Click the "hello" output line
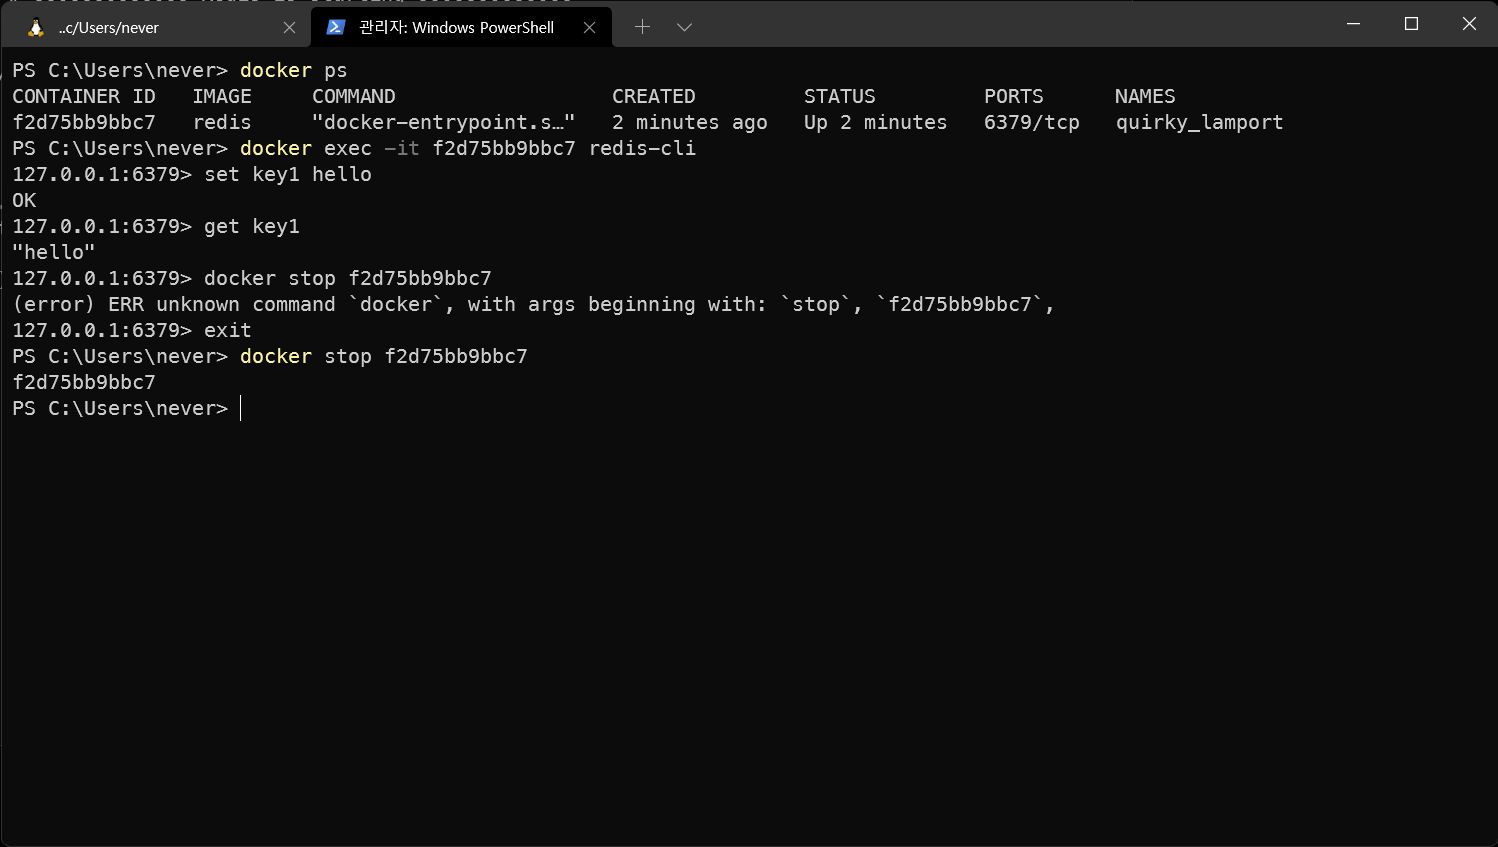Image resolution: width=1498 pixels, height=847 pixels. point(54,252)
